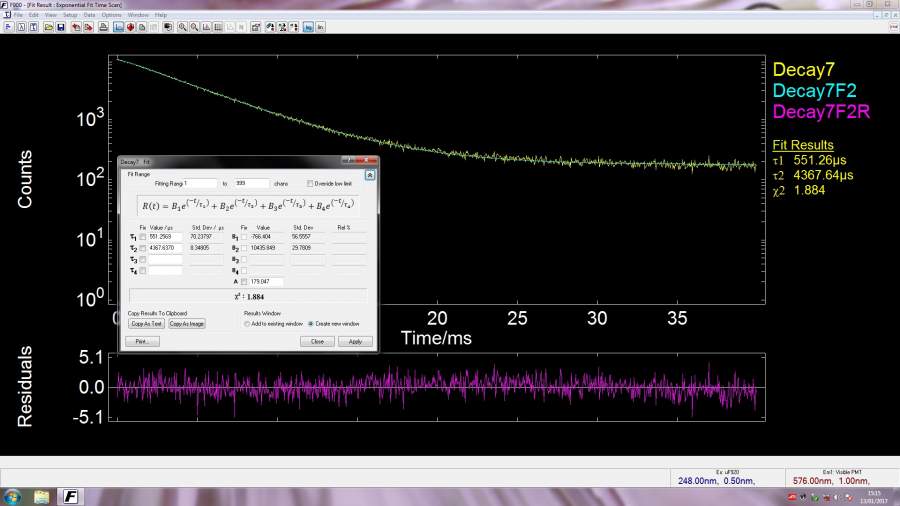The image size is (900, 506).
Task: Open the Options menu
Action: coord(112,15)
